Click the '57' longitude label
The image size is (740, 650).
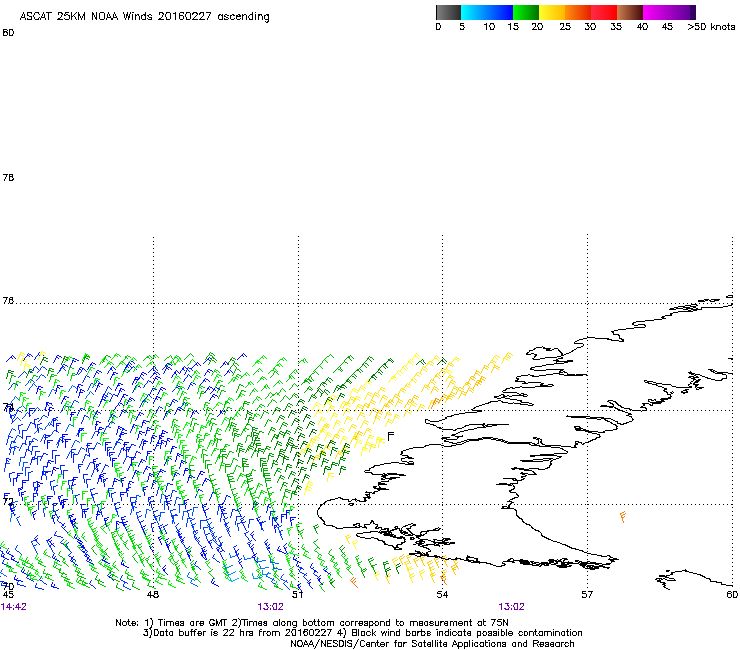pyautogui.click(x=587, y=595)
